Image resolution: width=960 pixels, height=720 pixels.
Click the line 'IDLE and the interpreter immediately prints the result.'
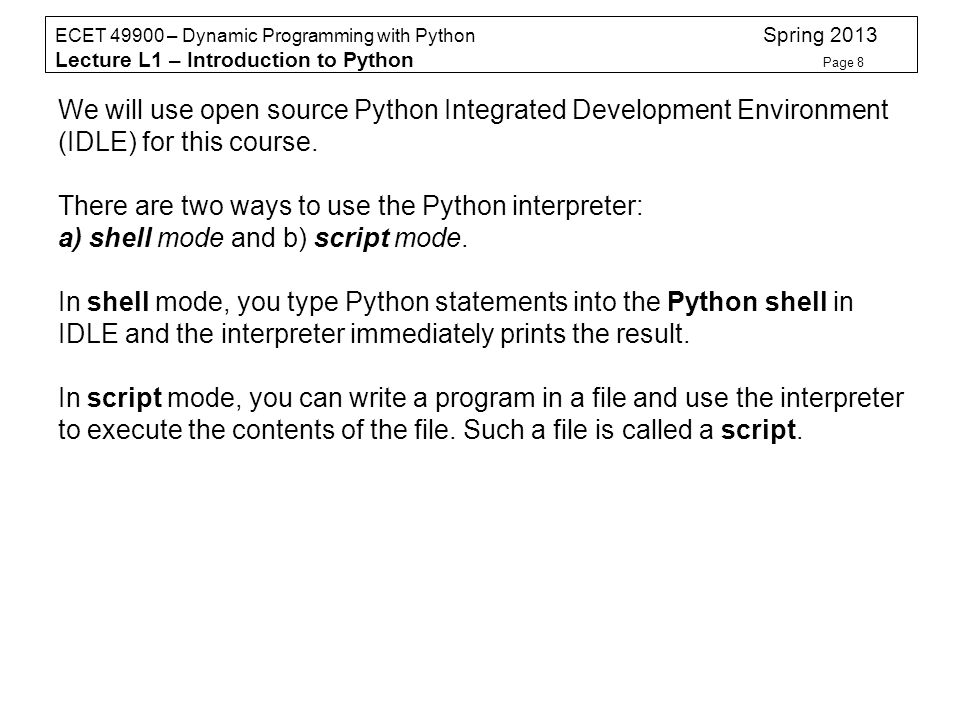(x=374, y=334)
